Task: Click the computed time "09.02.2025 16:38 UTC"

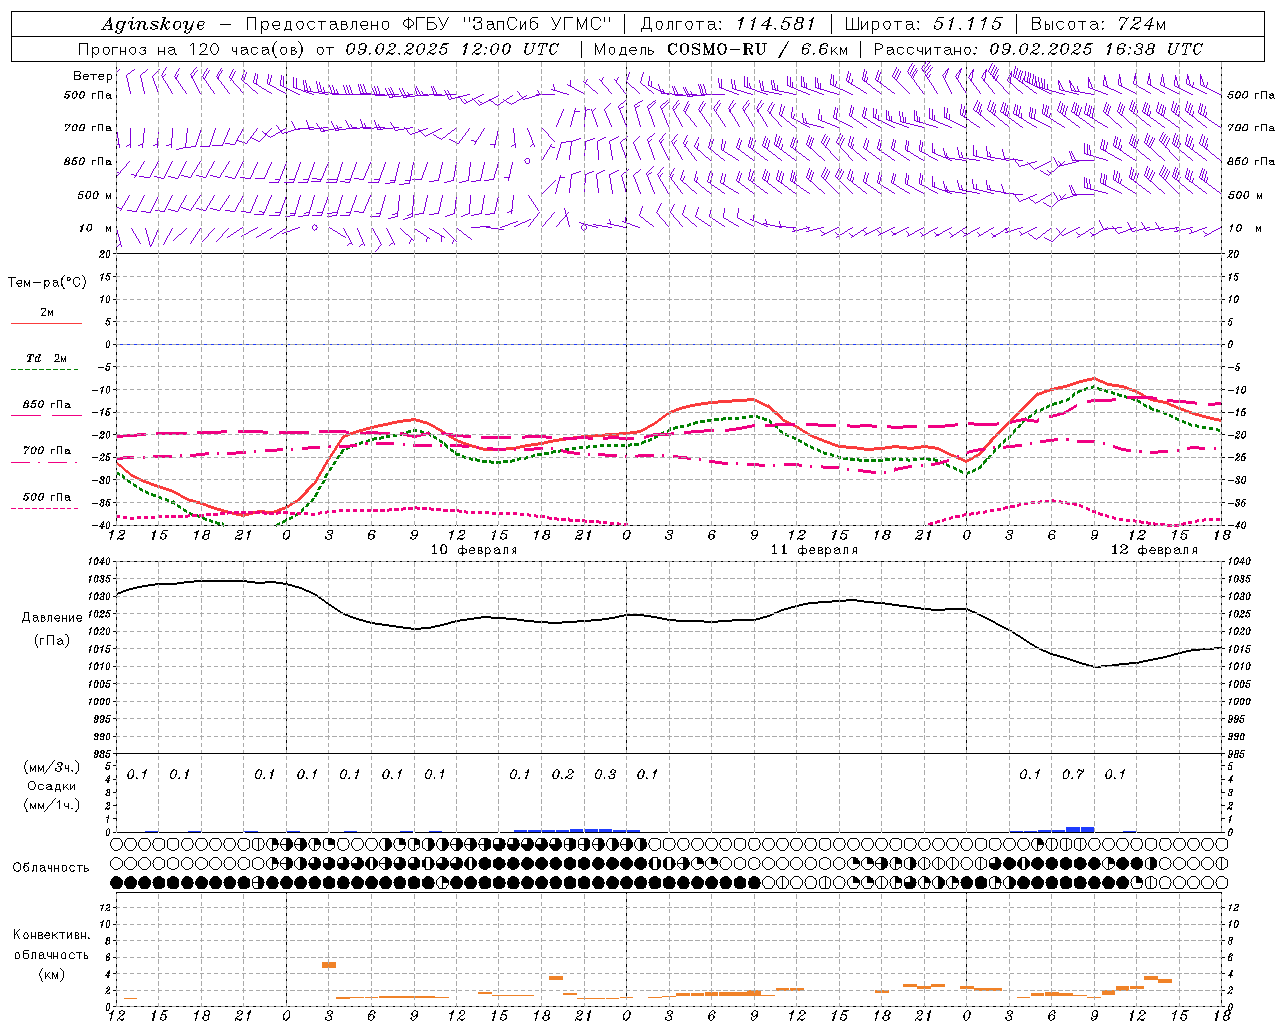Action: [1096, 49]
